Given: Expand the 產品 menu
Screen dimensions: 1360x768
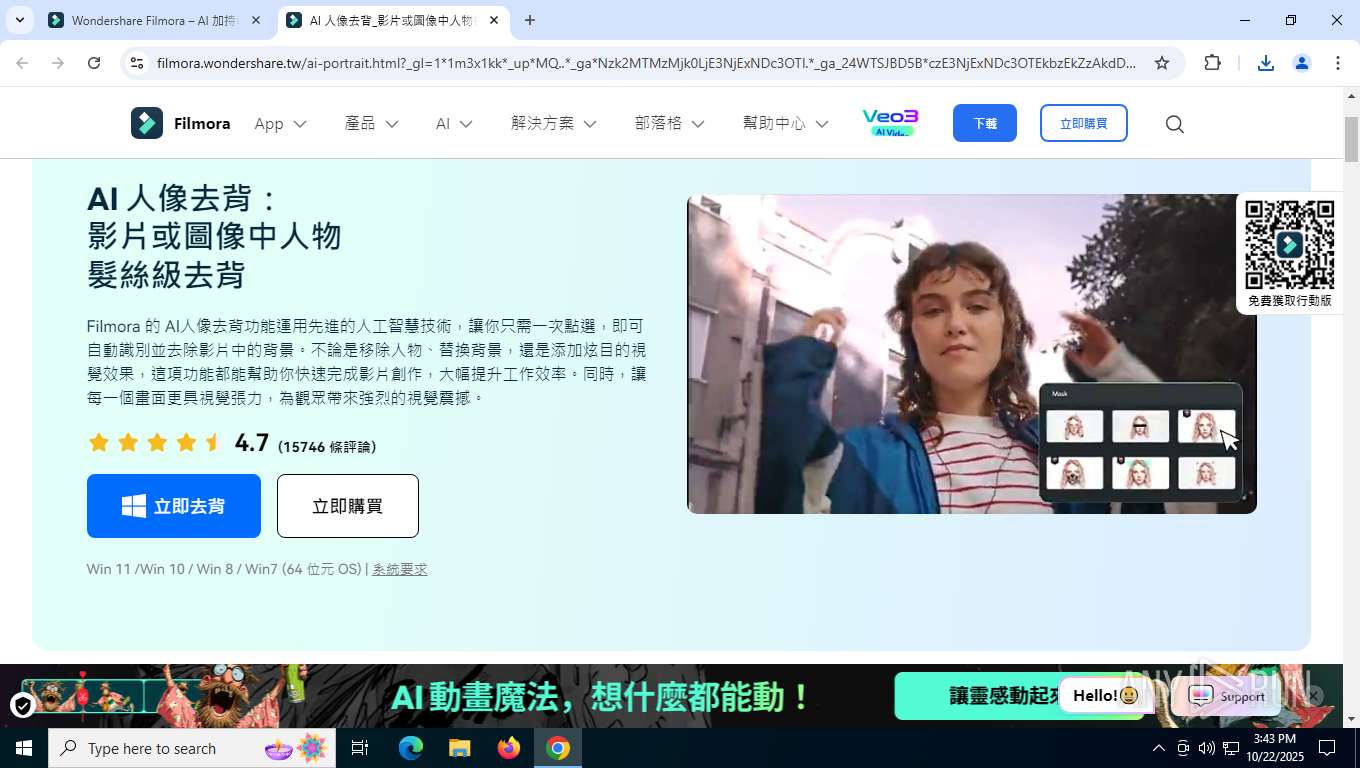Looking at the screenshot, I should click(371, 124).
